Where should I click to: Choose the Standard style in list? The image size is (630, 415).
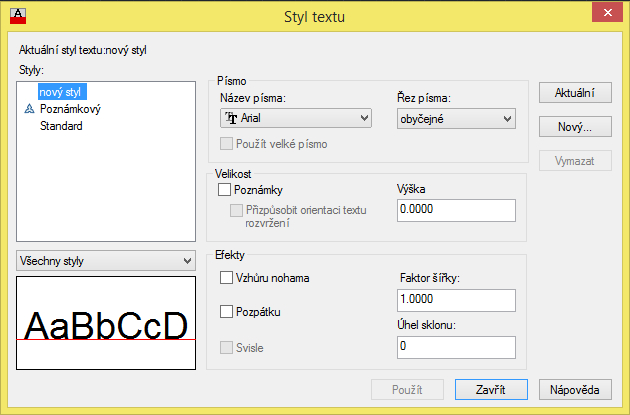click(x=61, y=126)
